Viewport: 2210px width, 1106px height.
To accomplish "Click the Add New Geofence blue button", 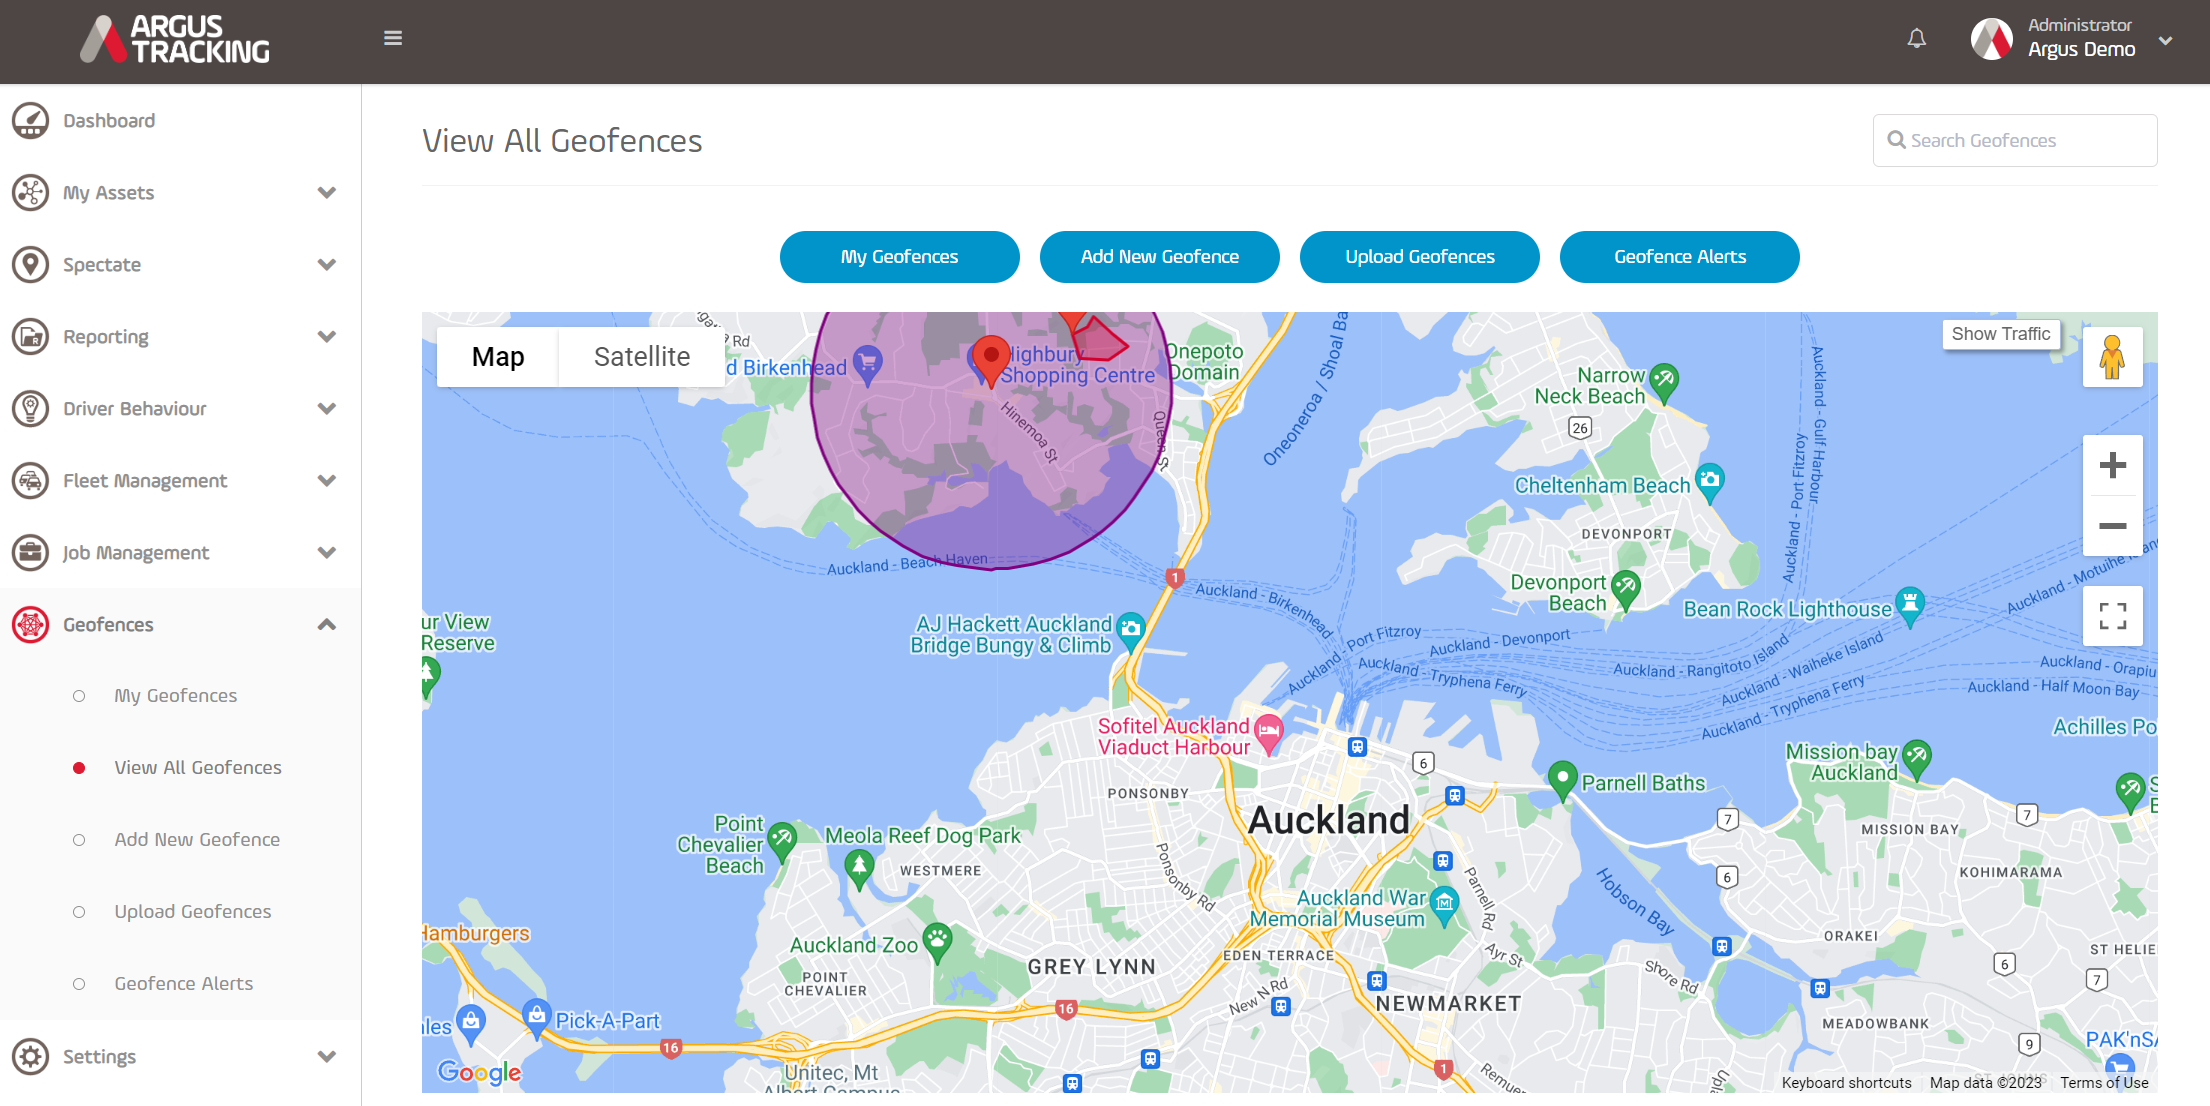I will click(1159, 257).
